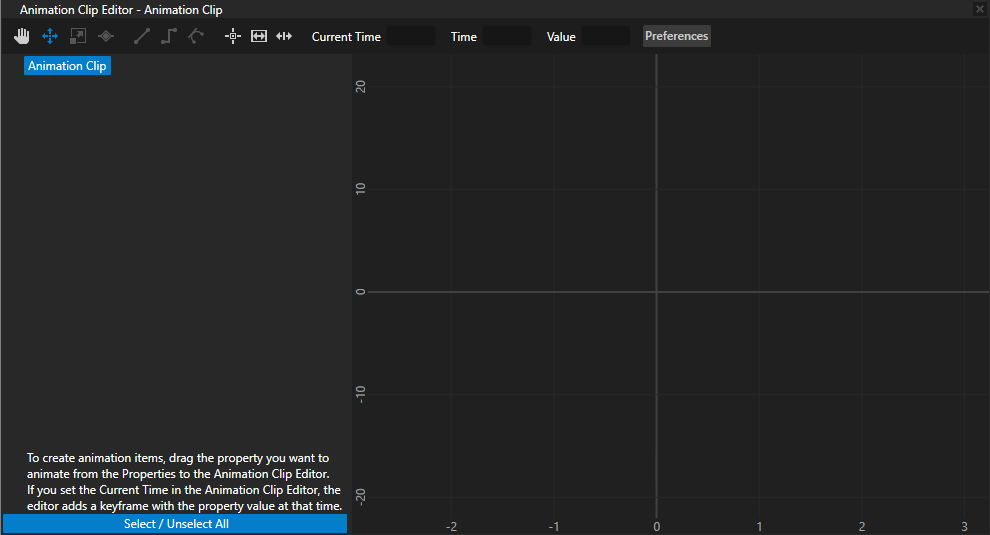The width and height of the screenshot is (990, 535).
Task: Focus the Current Time input field
Action: click(410, 37)
